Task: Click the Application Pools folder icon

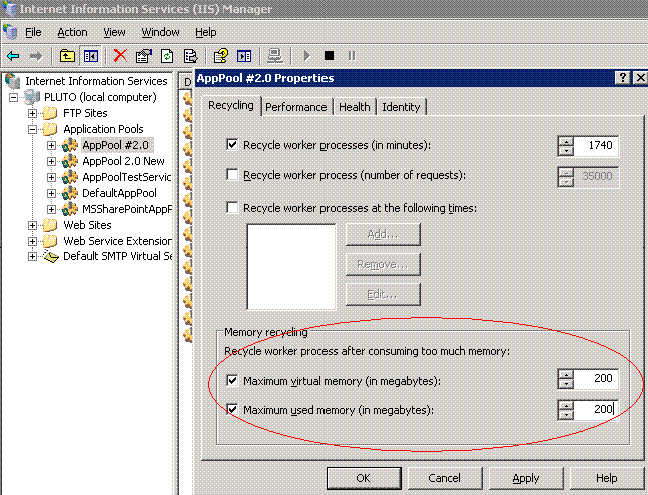Action: 50,129
